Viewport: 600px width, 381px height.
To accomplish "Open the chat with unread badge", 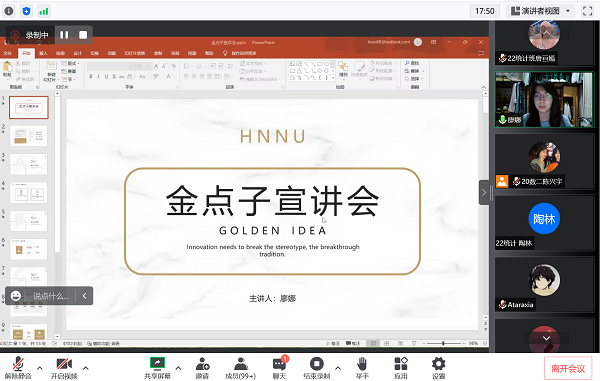I will coord(279,363).
